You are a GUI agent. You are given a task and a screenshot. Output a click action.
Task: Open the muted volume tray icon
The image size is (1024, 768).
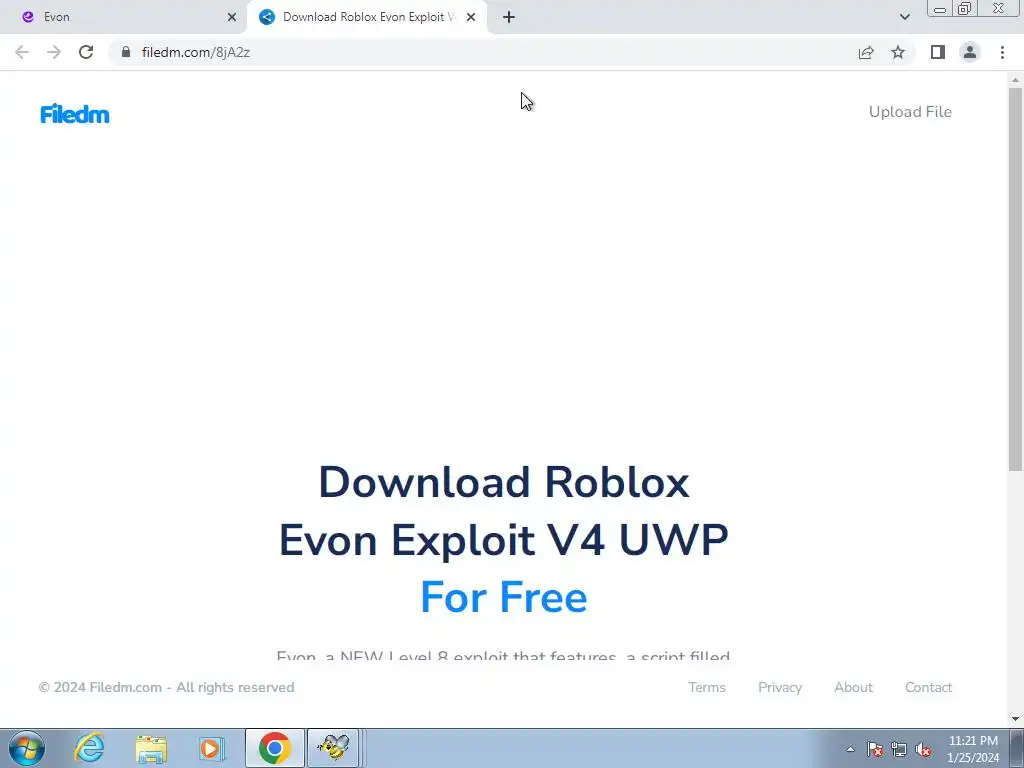click(x=923, y=749)
